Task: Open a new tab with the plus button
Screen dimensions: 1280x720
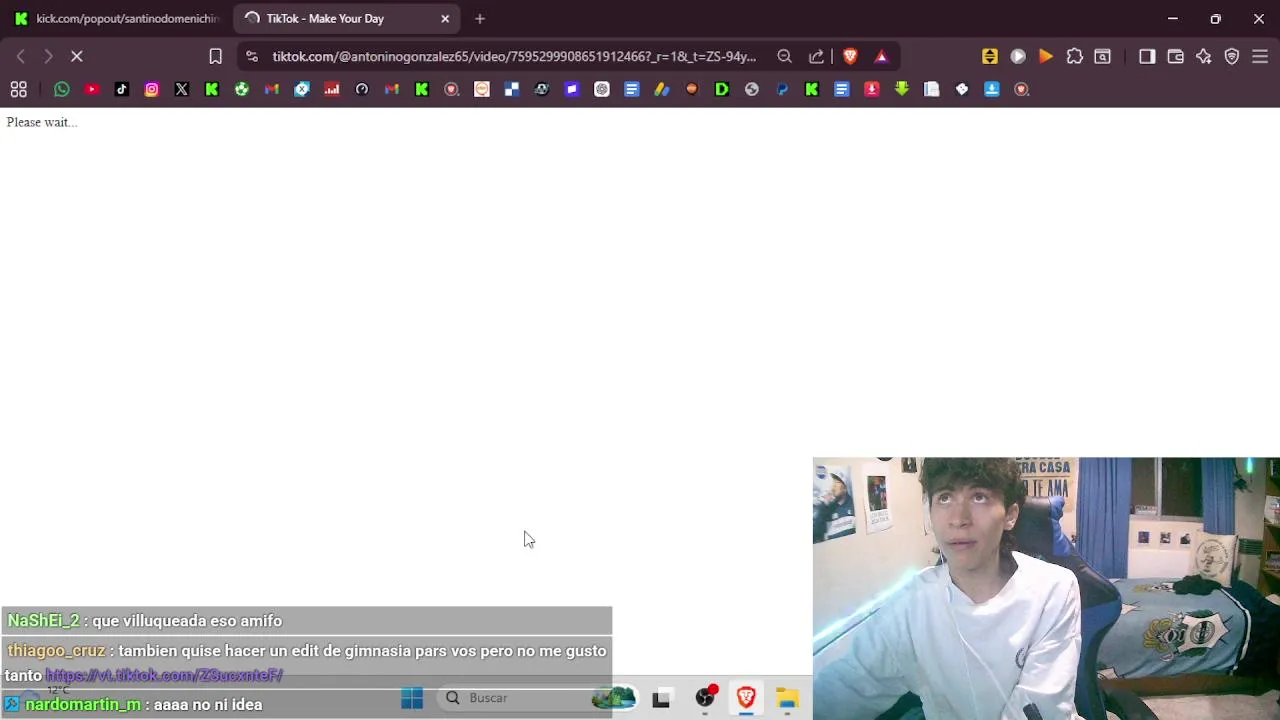Action: pos(480,18)
